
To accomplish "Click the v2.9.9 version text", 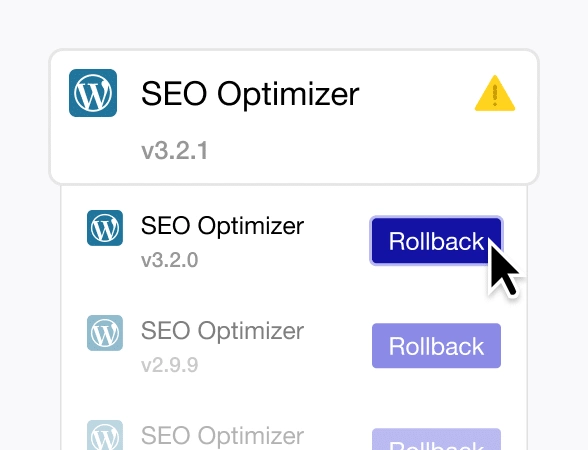I will [170, 365].
